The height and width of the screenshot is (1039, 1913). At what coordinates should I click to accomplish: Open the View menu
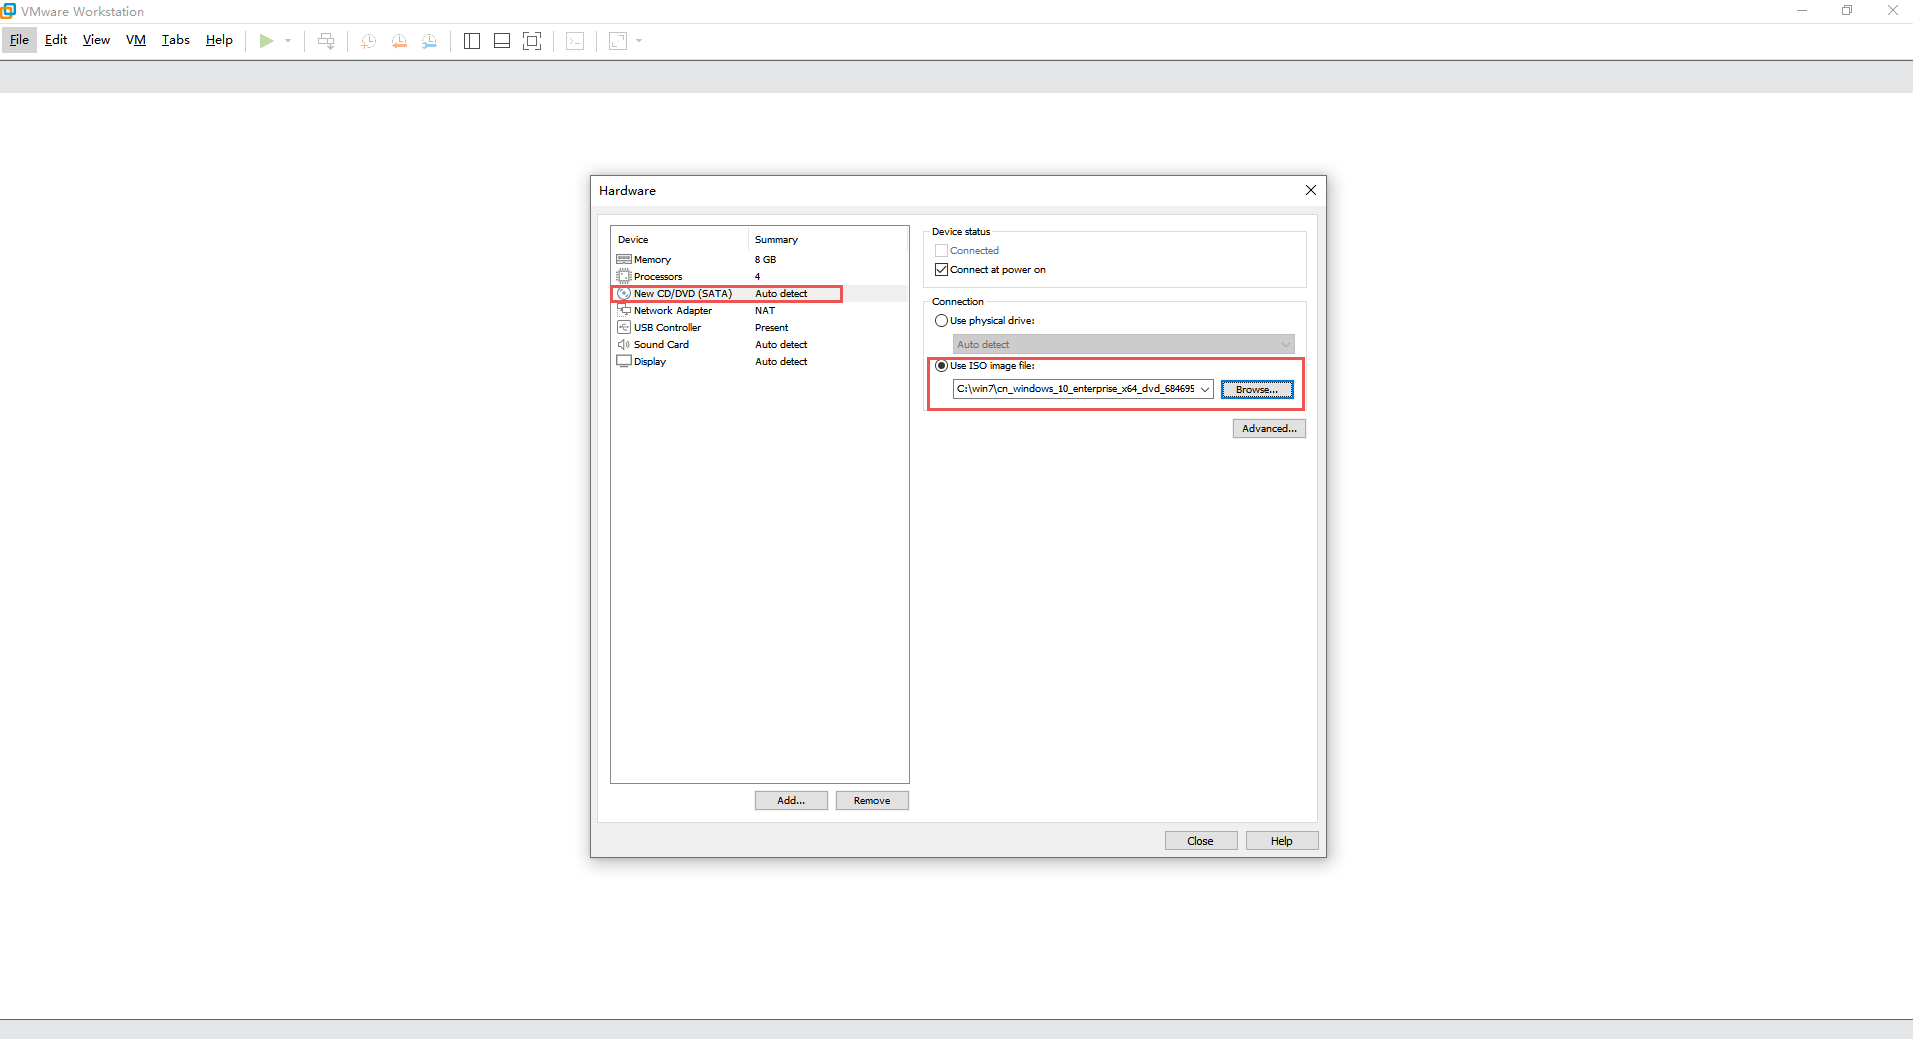click(x=96, y=40)
